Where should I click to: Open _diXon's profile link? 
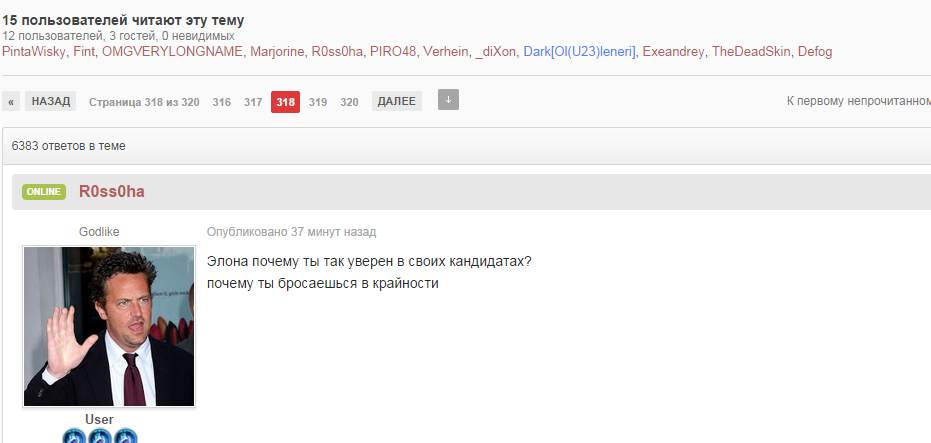[x=495, y=52]
